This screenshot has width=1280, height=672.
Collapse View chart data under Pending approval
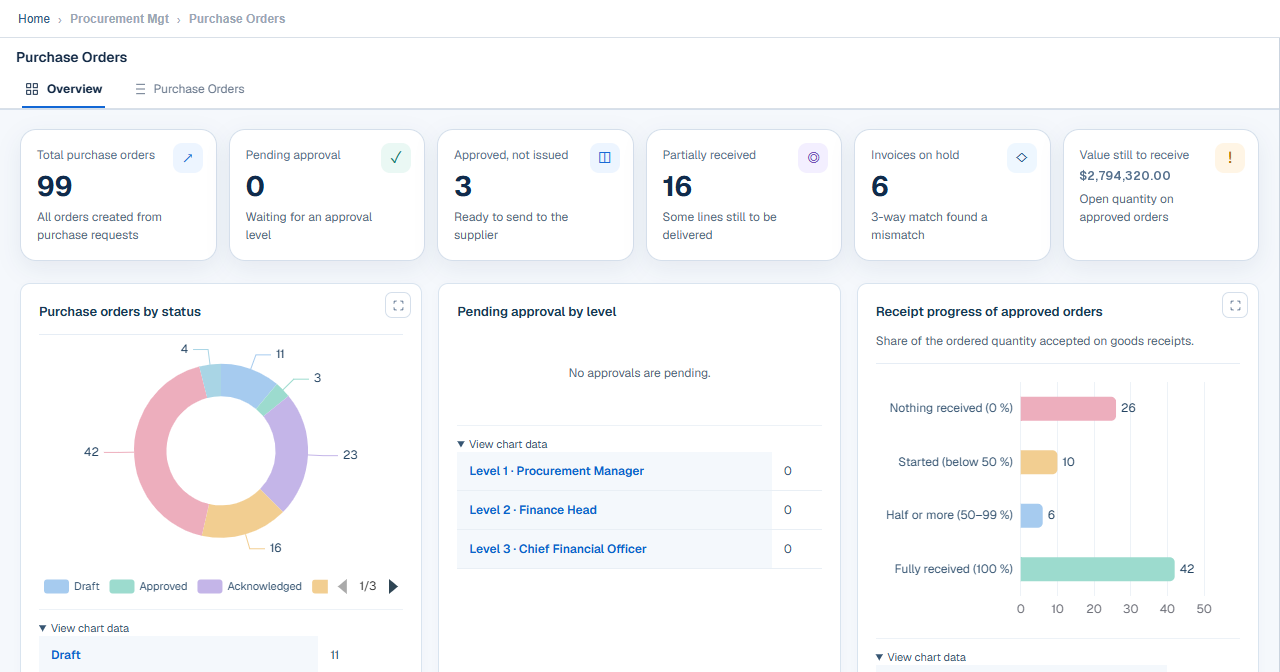coord(502,444)
